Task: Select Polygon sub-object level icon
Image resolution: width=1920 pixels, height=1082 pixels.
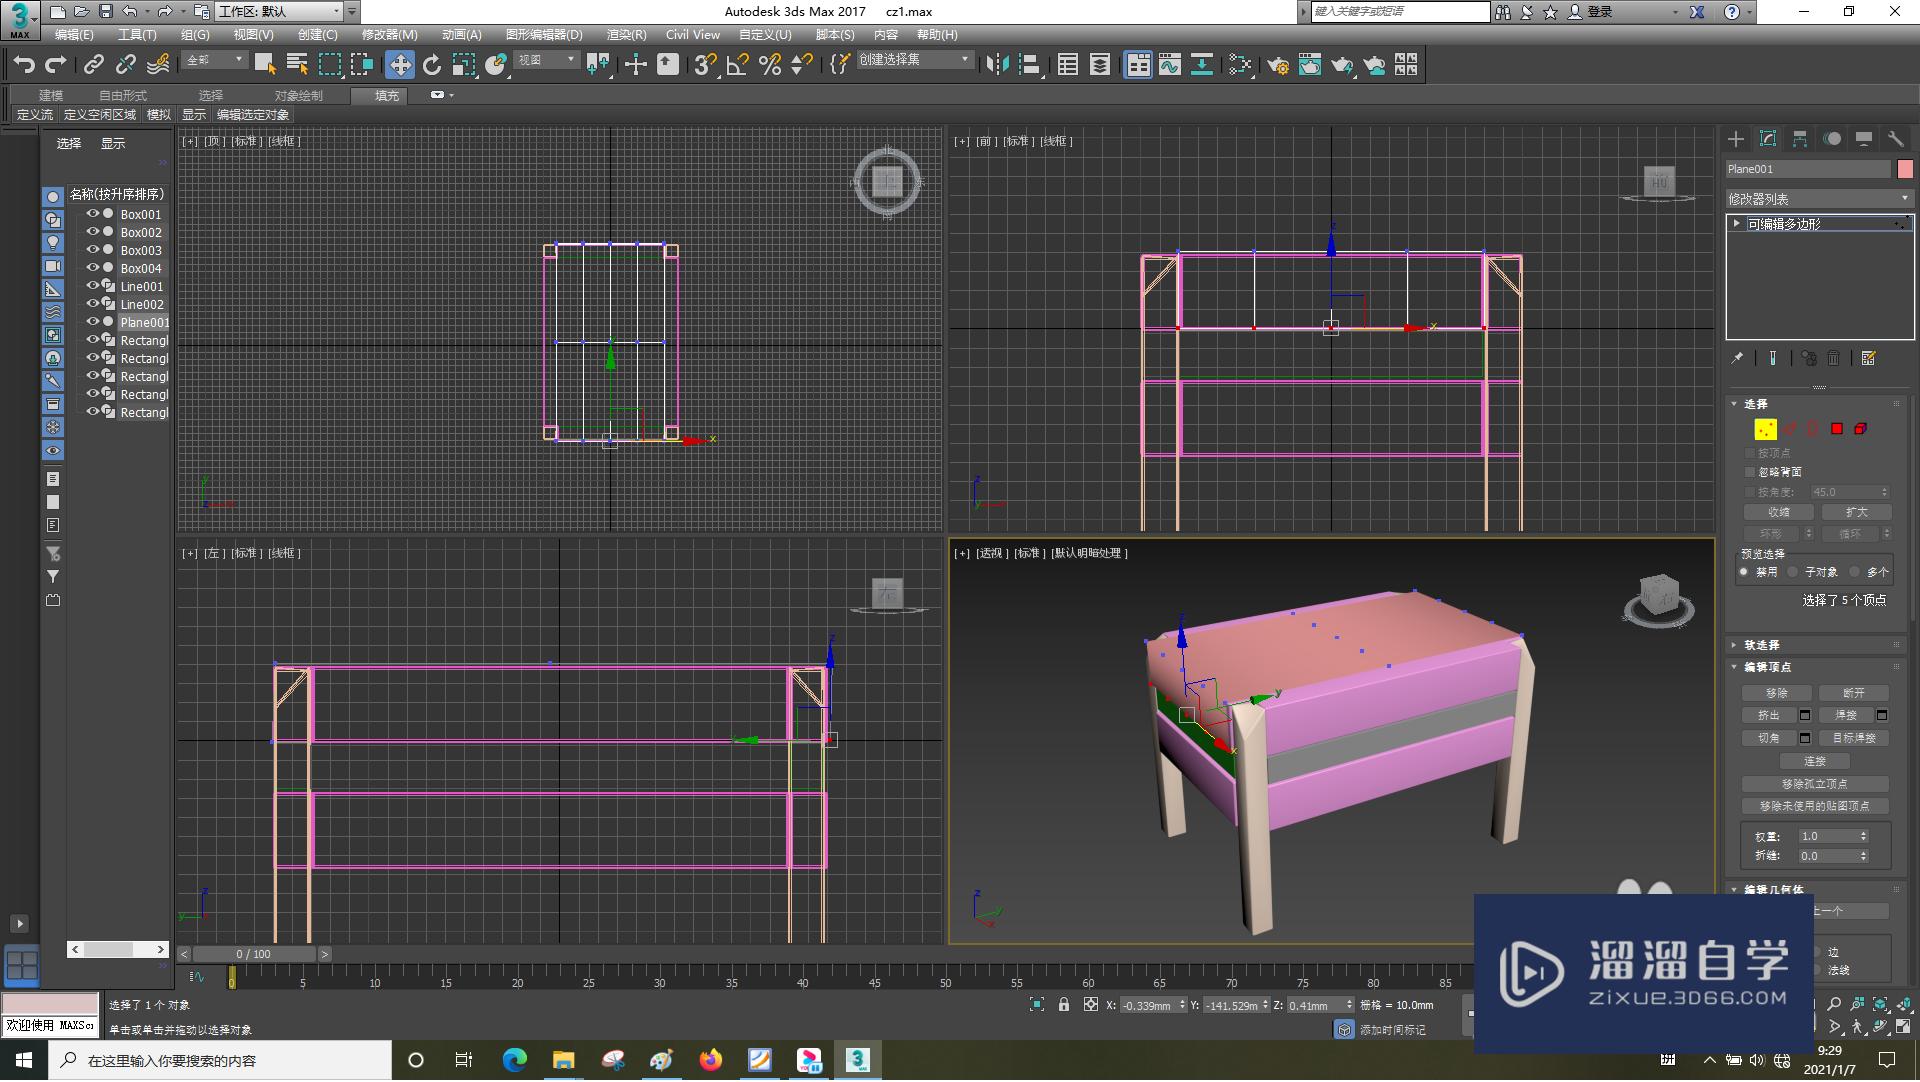Action: (x=1837, y=429)
